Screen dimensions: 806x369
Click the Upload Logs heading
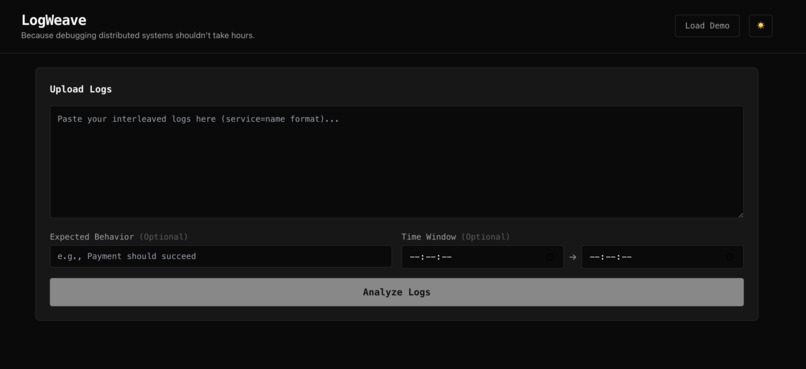click(81, 89)
